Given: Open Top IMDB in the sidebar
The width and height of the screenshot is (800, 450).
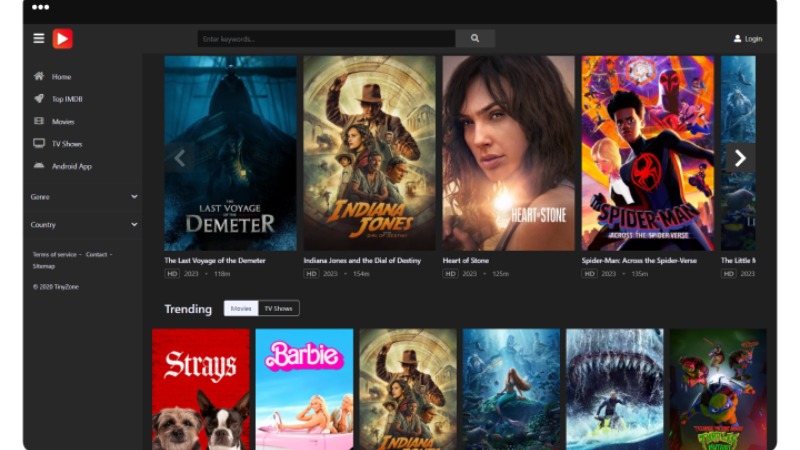Looking at the screenshot, I should [x=67, y=99].
